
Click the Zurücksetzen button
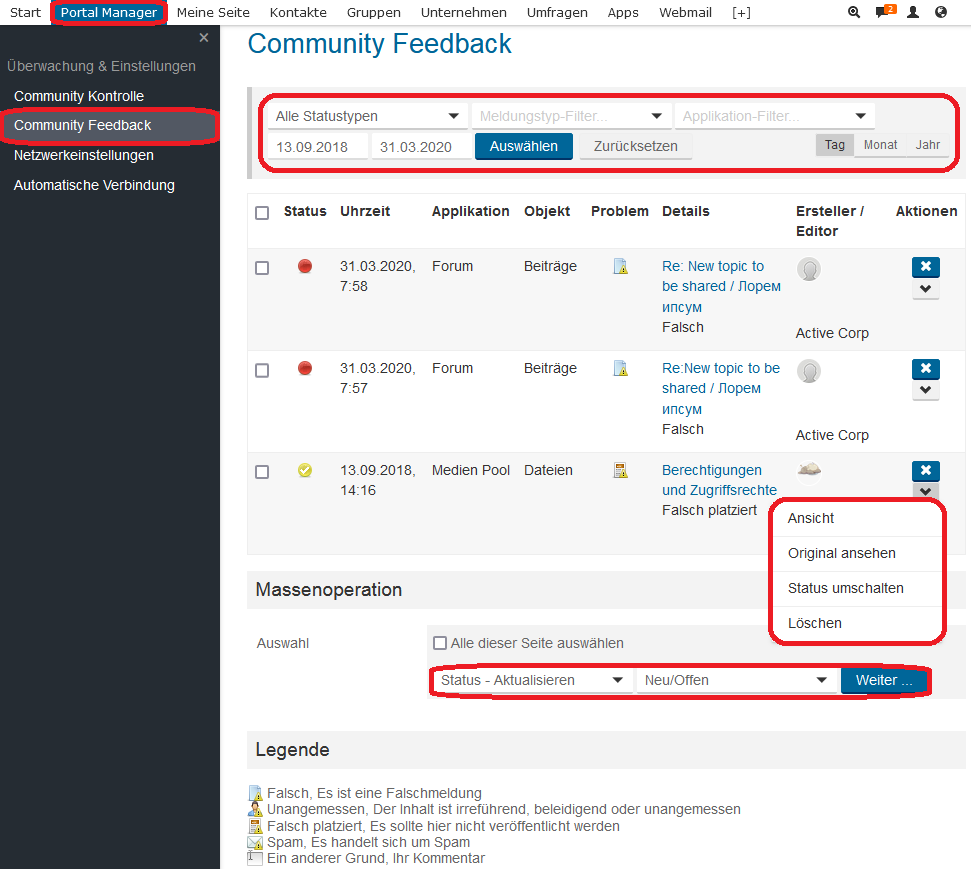pyautogui.click(x=635, y=146)
